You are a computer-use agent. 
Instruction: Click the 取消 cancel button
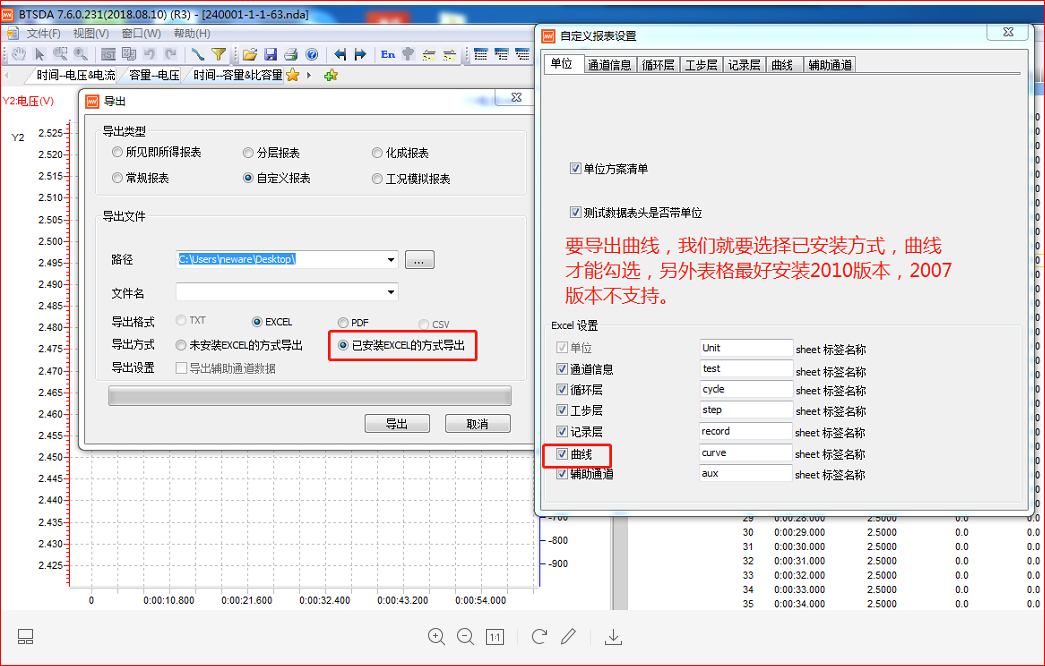pos(477,423)
